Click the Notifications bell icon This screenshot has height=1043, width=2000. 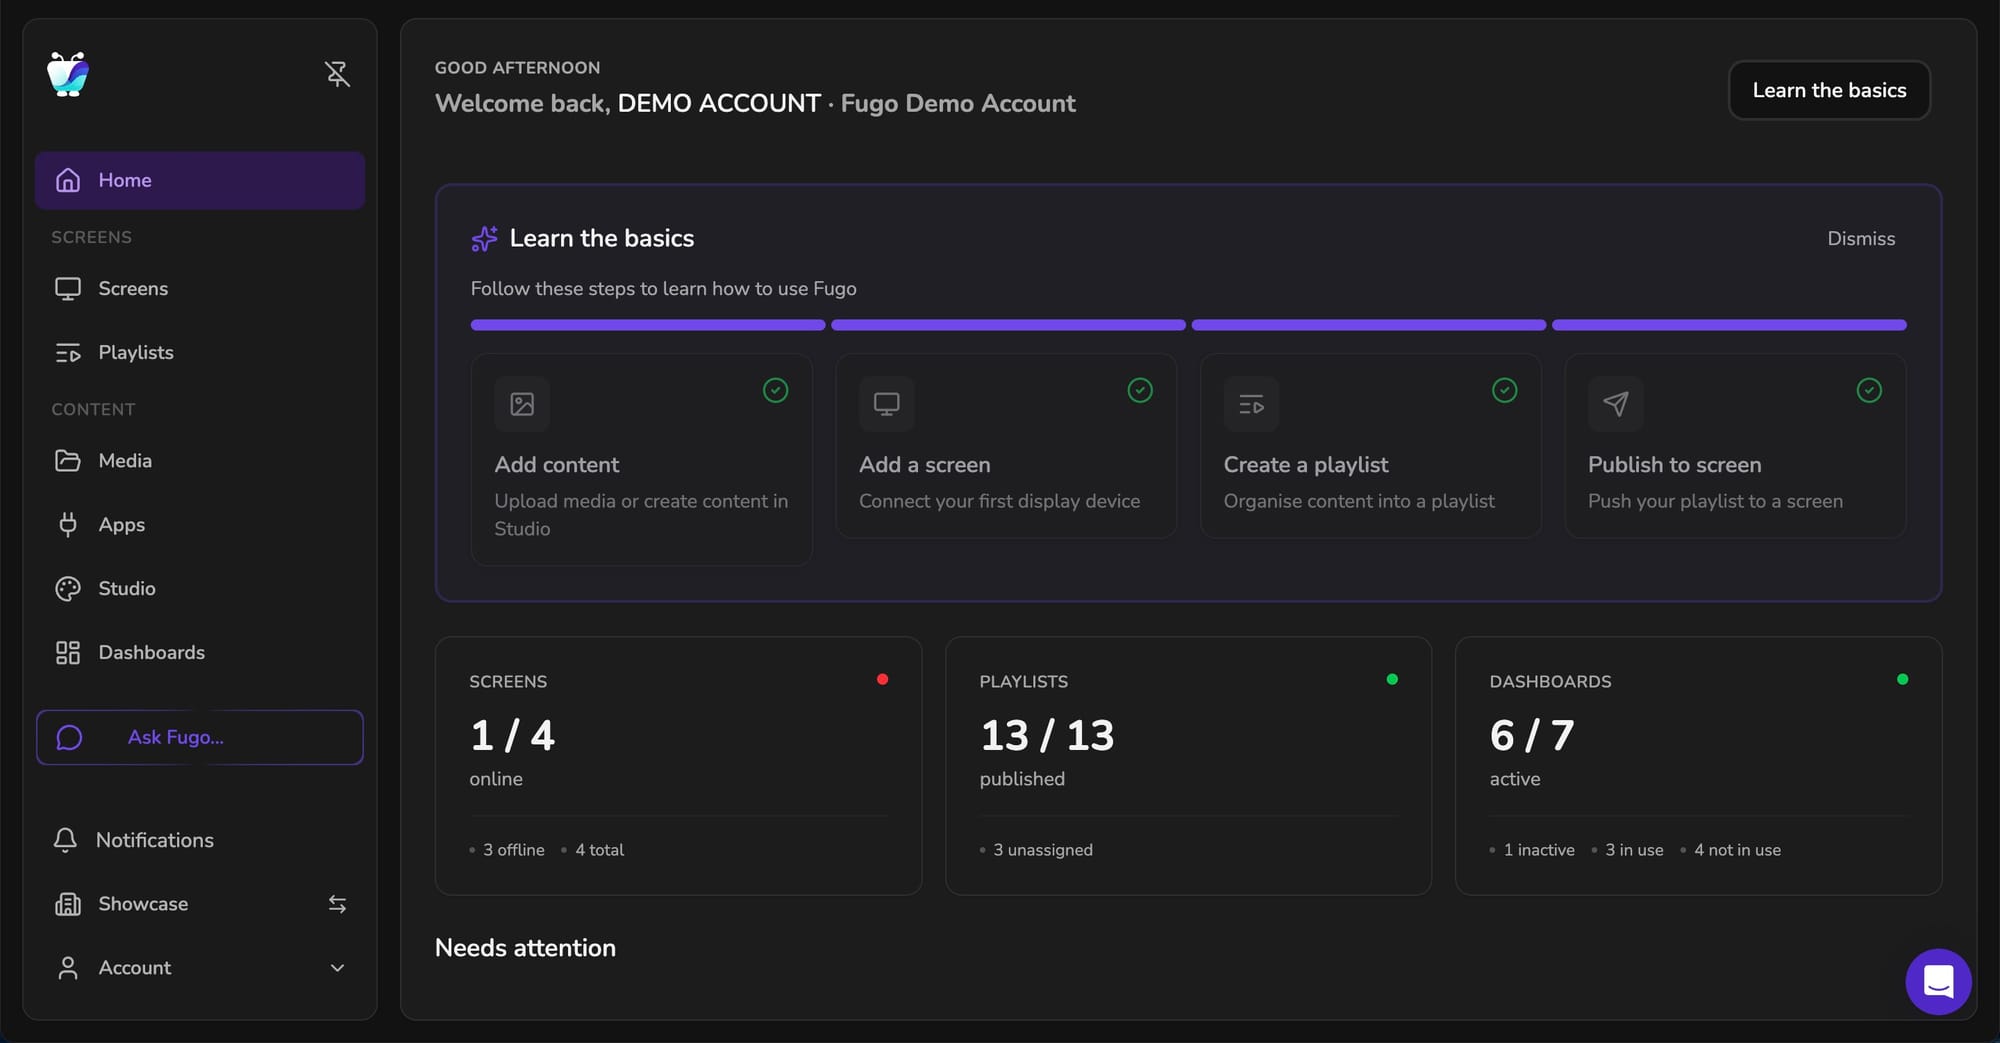[x=65, y=840]
